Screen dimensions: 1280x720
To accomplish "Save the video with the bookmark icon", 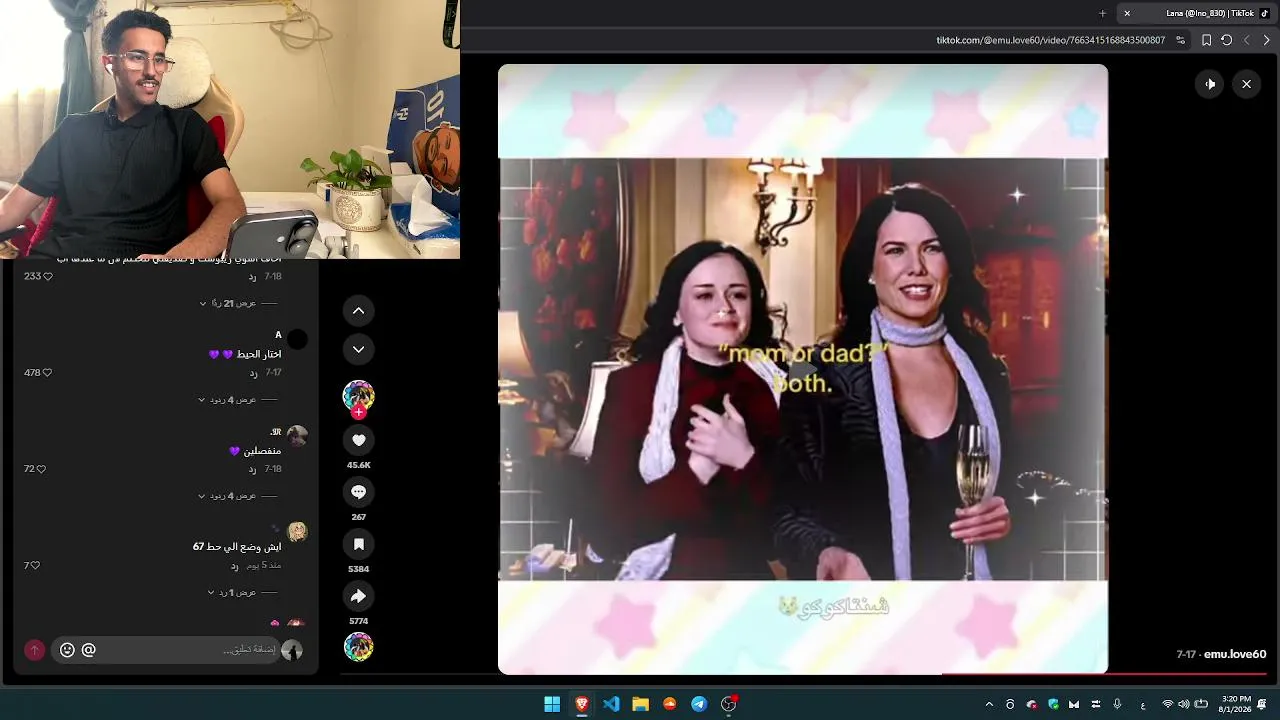I will coord(358,544).
